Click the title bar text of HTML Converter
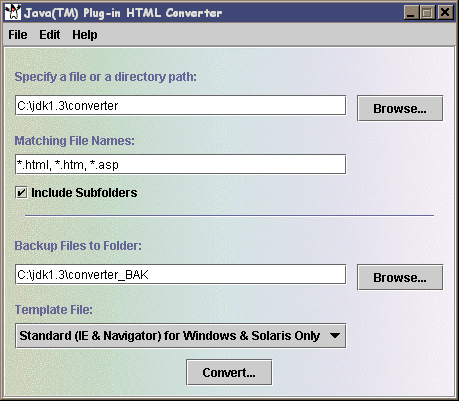The image size is (459, 401). 123,13
